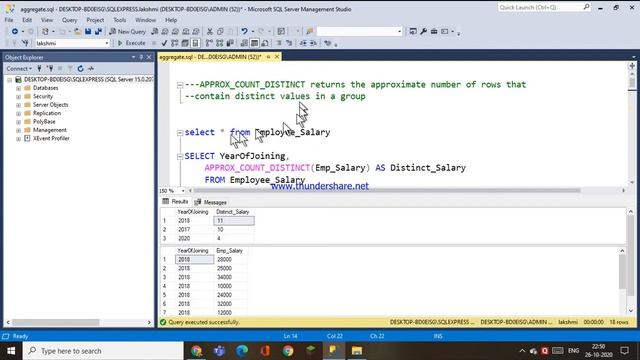The width and height of the screenshot is (640, 360).
Task: Click Refresh icon in Object Explorer
Action: point(80,69)
